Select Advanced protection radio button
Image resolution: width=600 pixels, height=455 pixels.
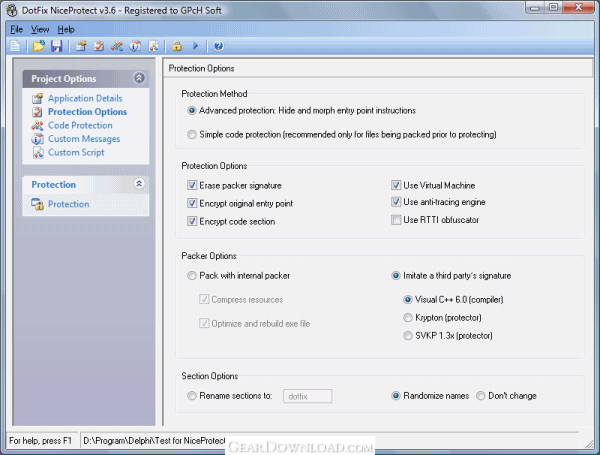(x=192, y=111)
